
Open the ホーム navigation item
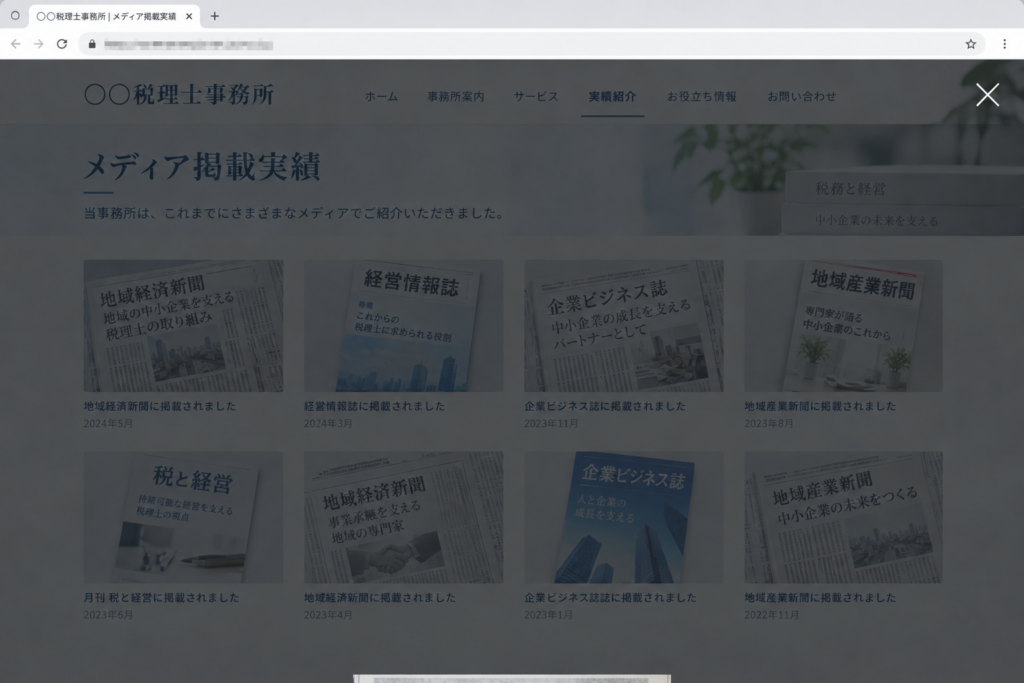click(x=381, y=97)
